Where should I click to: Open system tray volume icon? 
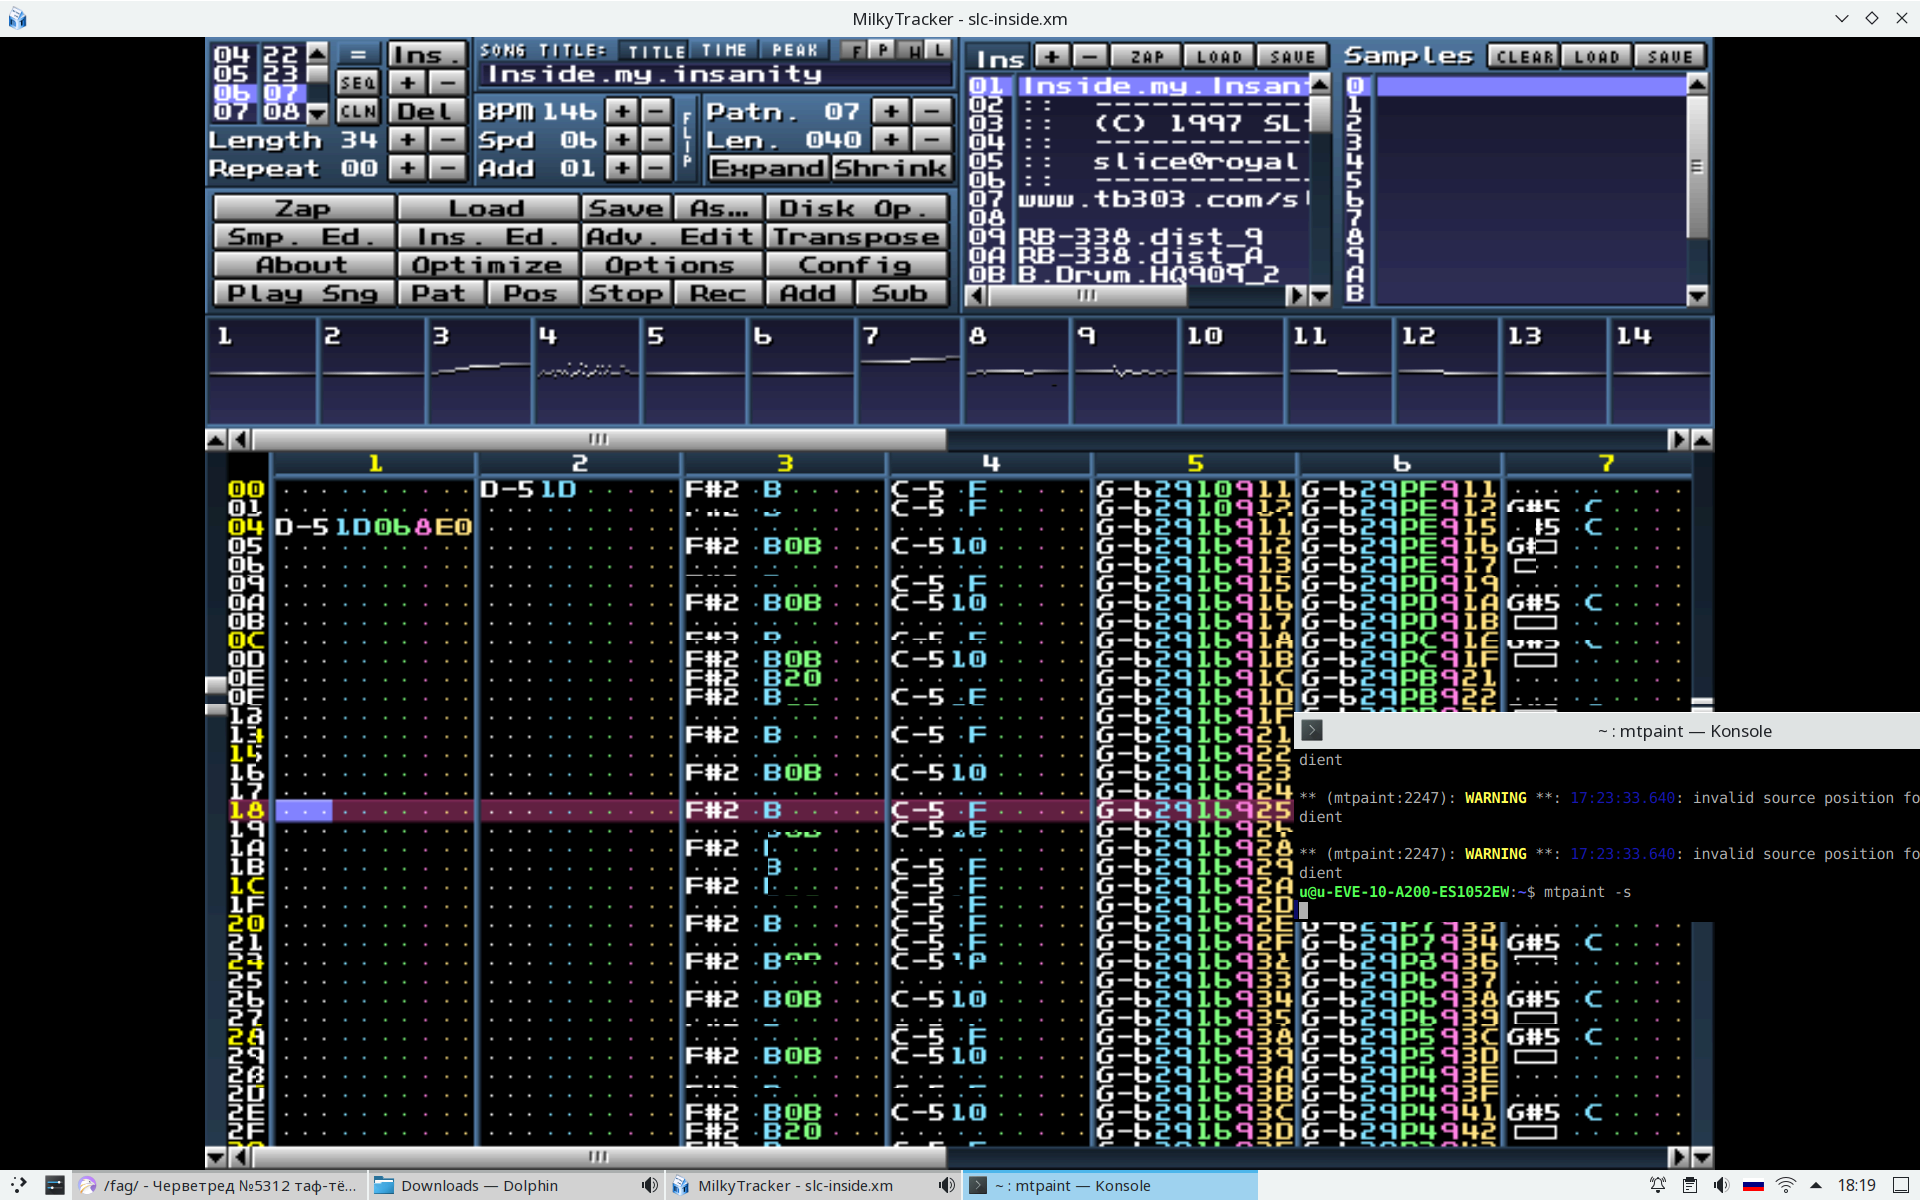(1720, 1185)
